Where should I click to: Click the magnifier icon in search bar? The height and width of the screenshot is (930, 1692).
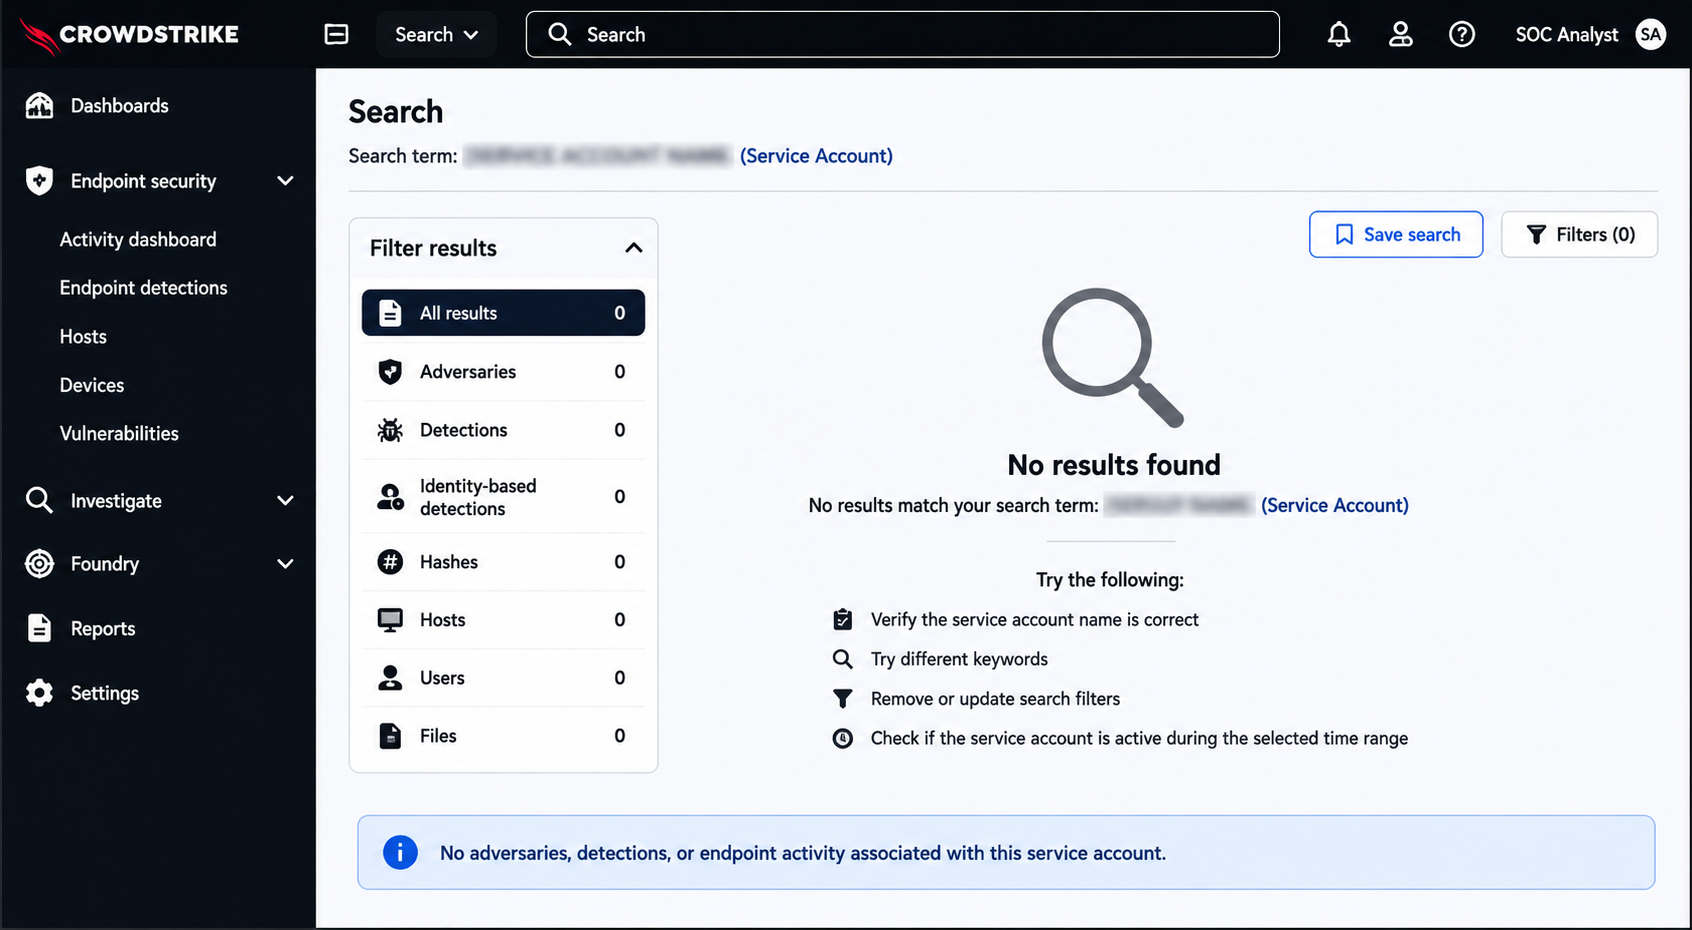pos(560,34)
